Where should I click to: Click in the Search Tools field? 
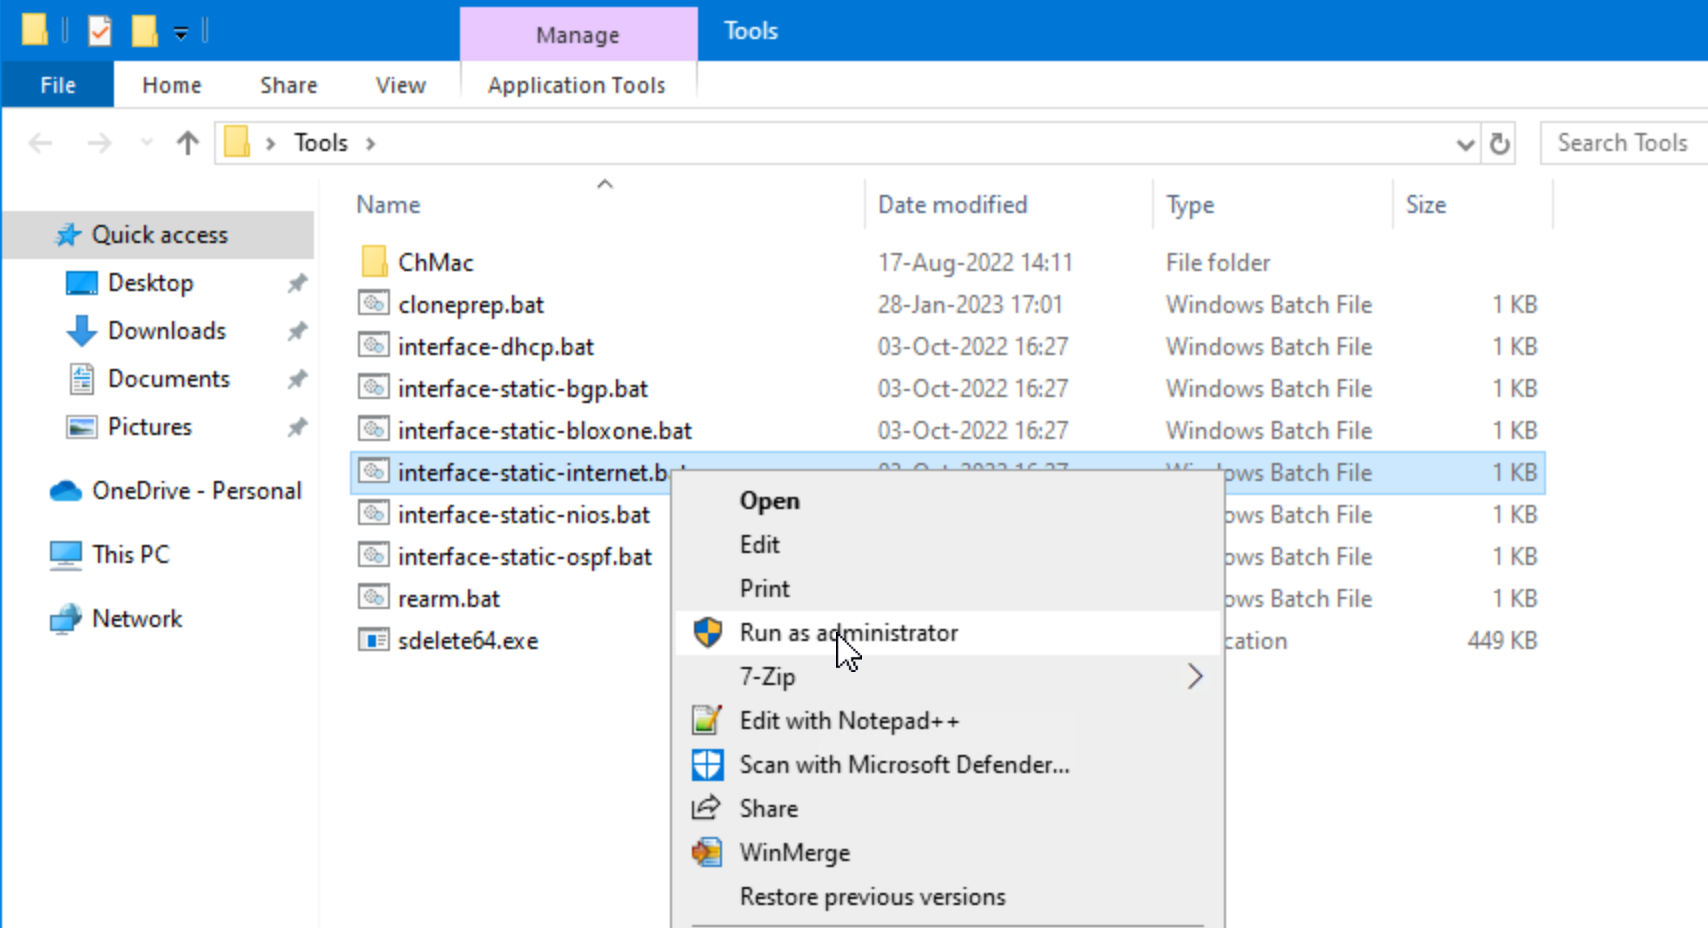tap(1621, 143)
